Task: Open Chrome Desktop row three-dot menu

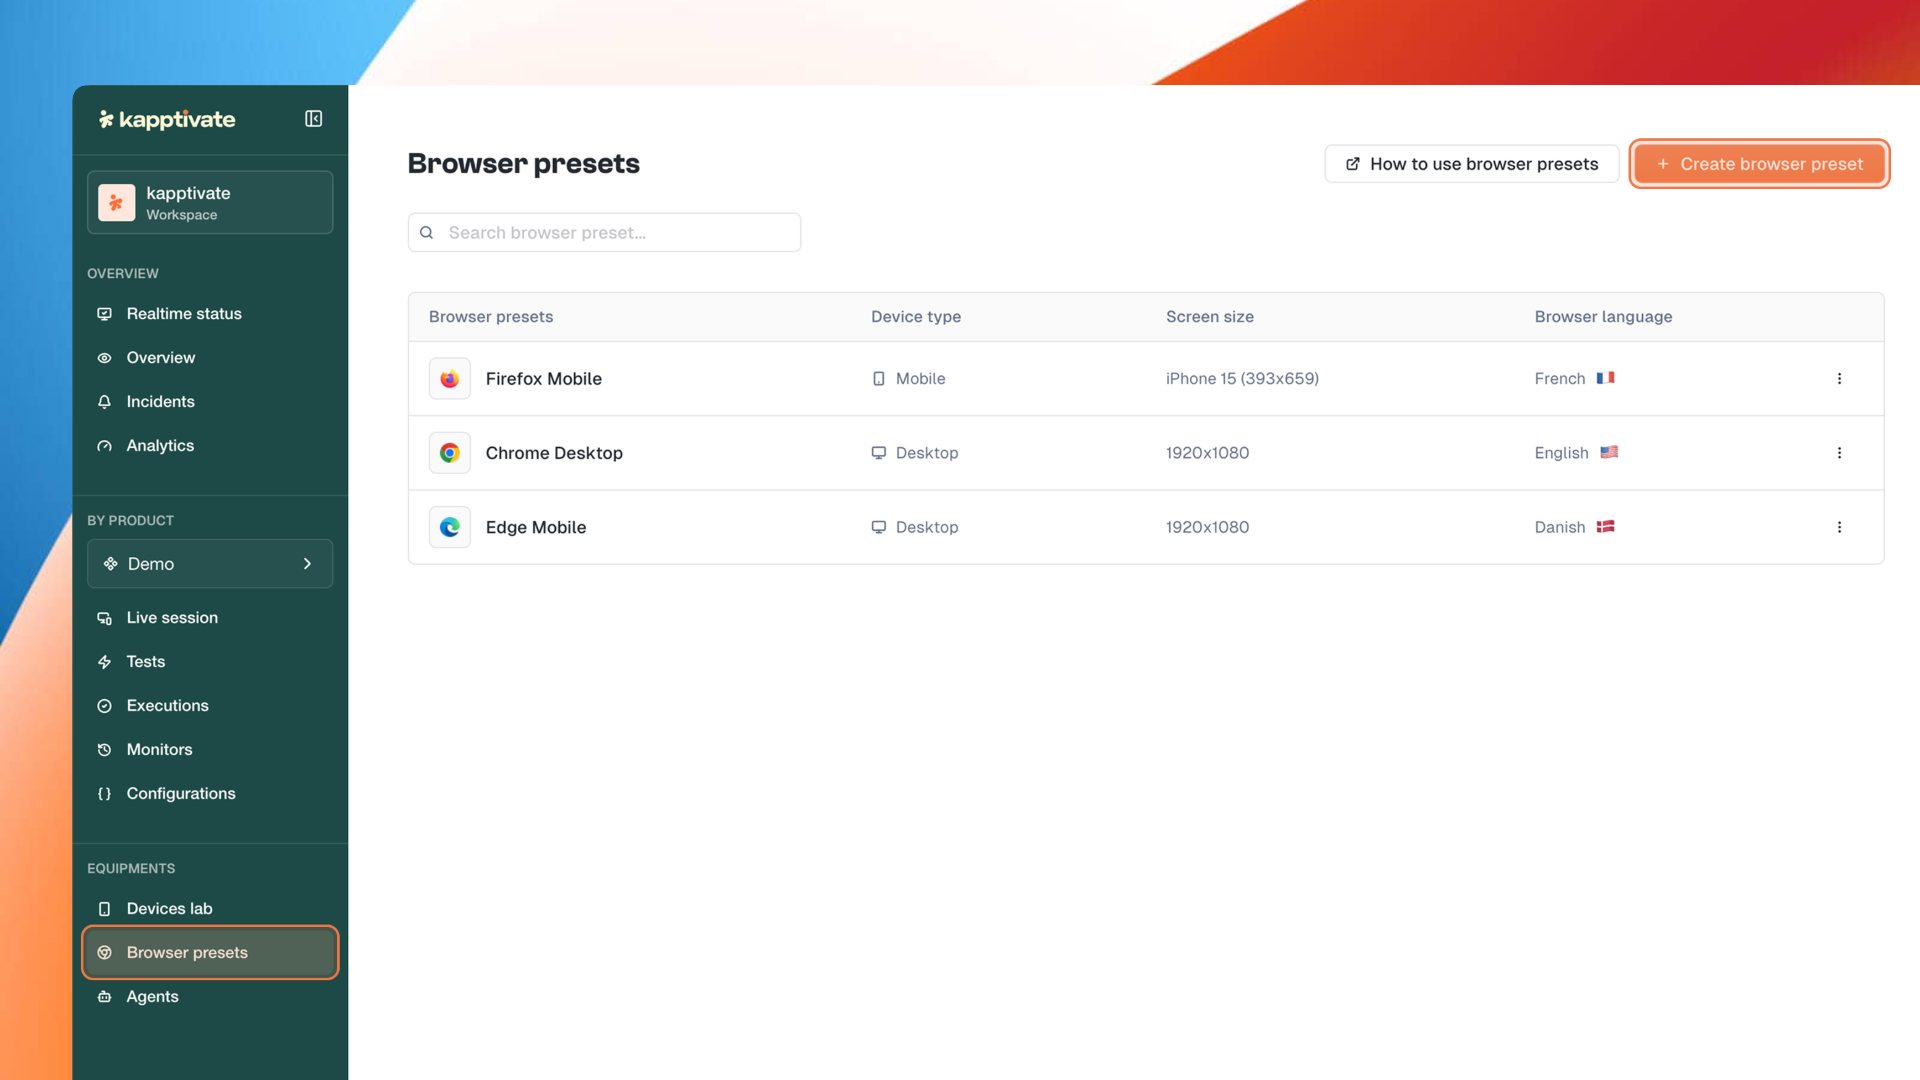Action: tap(1839, 453)
